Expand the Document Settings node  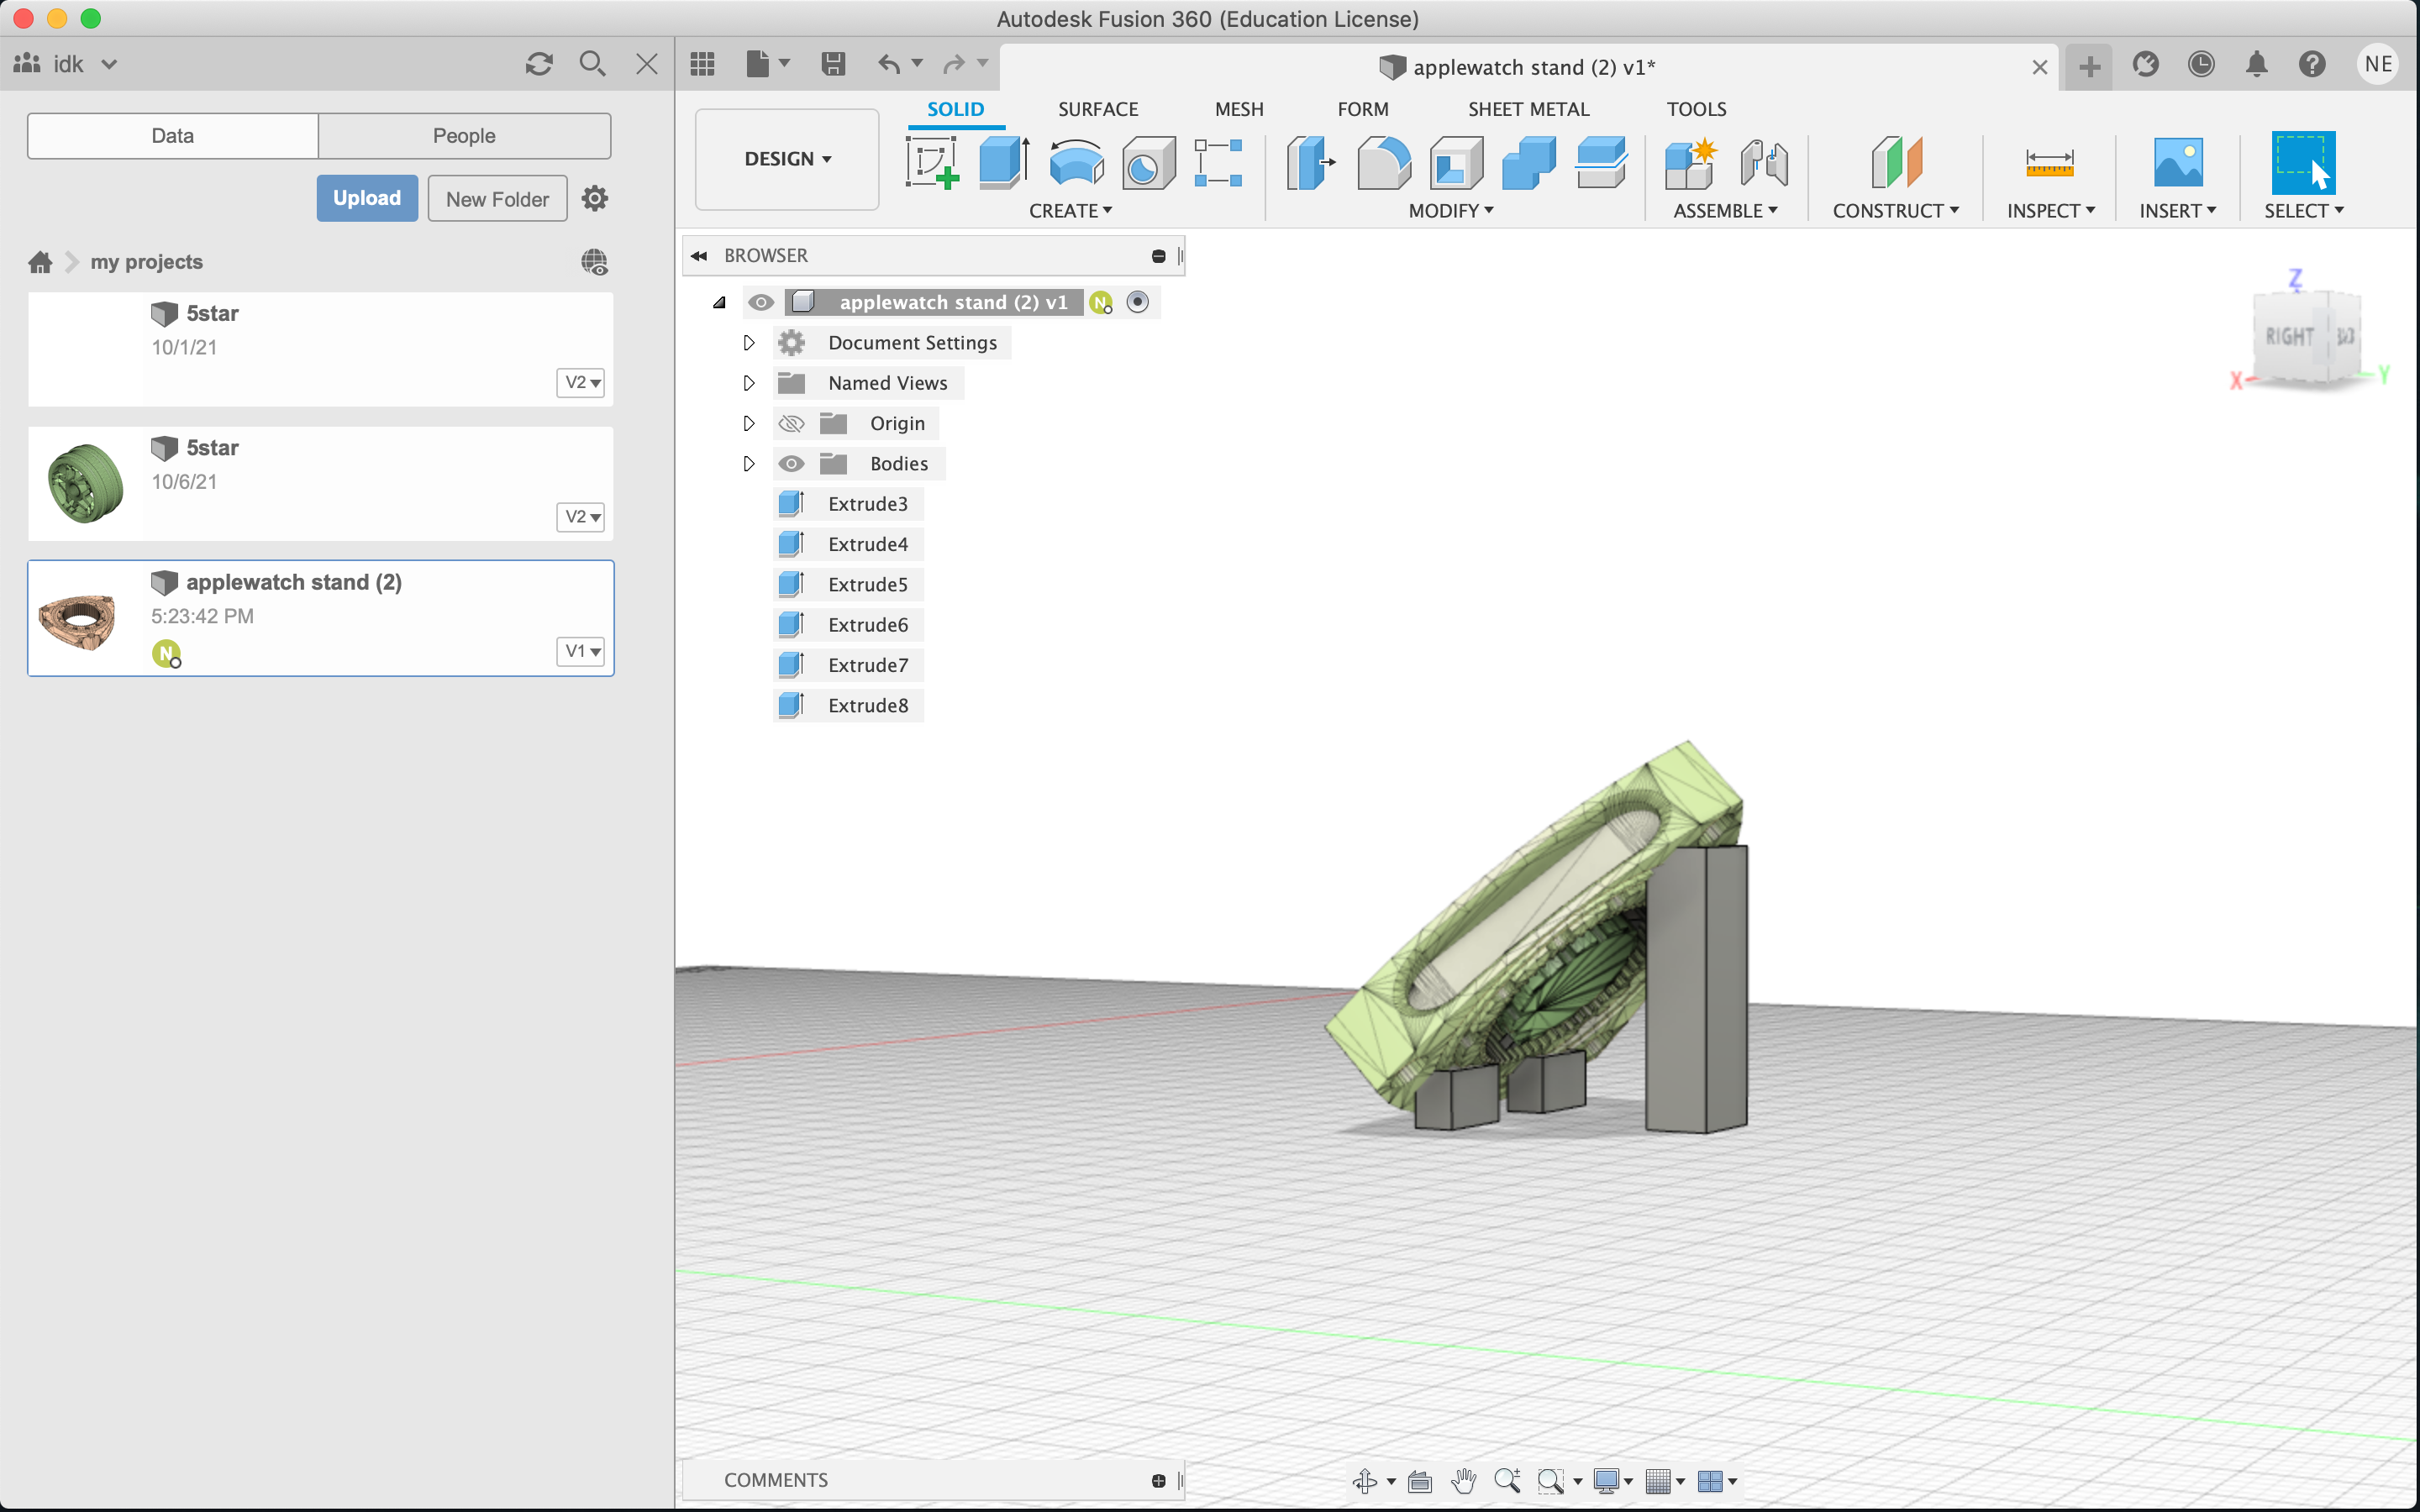tap(749, 343)
